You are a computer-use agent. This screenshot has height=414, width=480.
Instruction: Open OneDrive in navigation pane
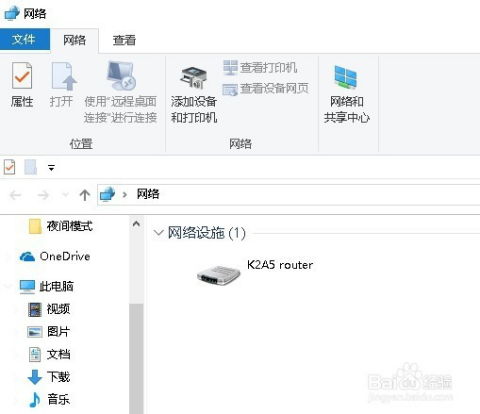[55, 256]
